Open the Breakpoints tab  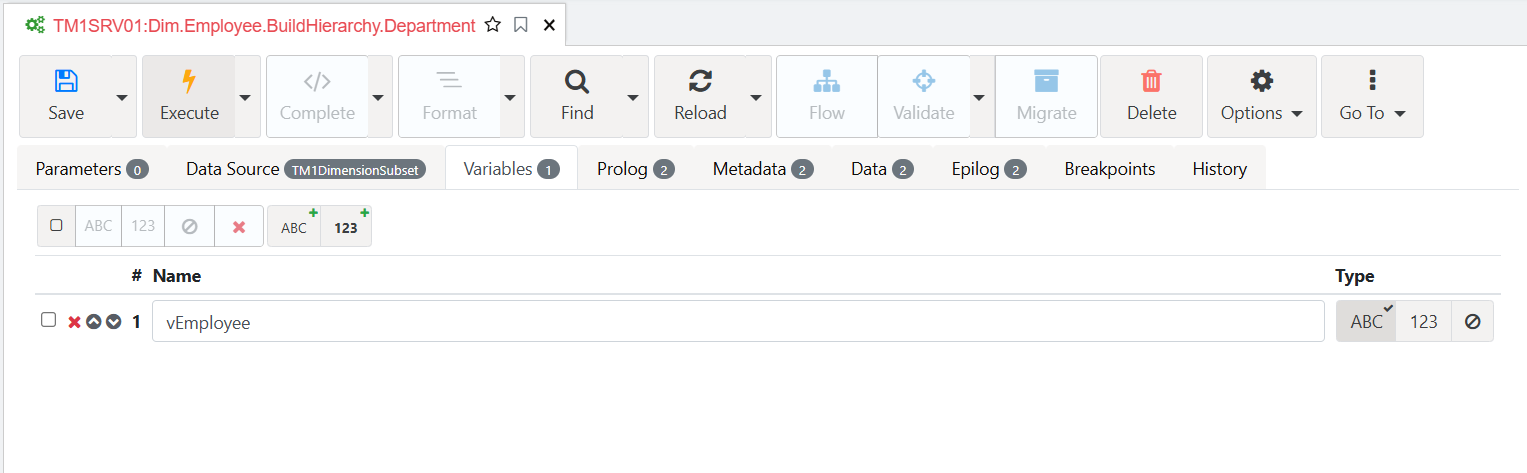tap(1110, 169)
